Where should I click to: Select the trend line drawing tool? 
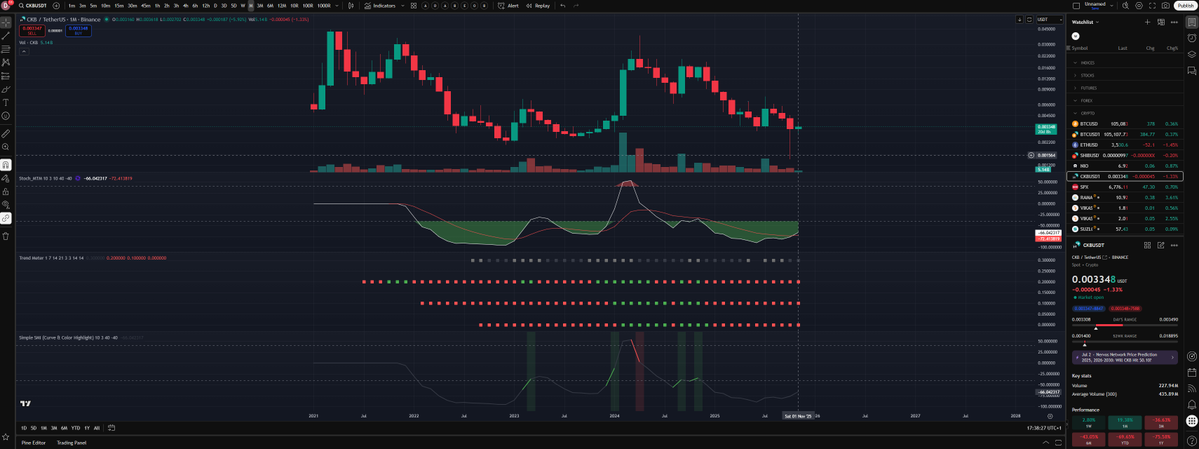point(7,36)
